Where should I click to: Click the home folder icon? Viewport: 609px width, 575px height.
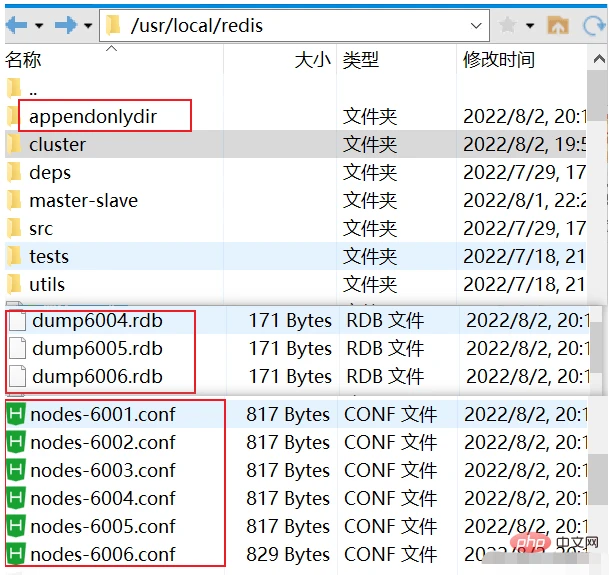pyautogui.click(x=558, y=26)
